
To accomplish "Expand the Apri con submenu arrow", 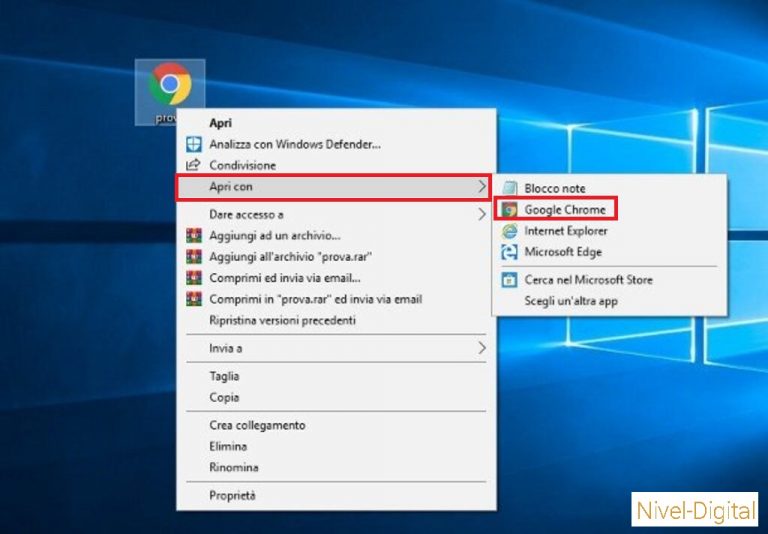I will point(481,187).
